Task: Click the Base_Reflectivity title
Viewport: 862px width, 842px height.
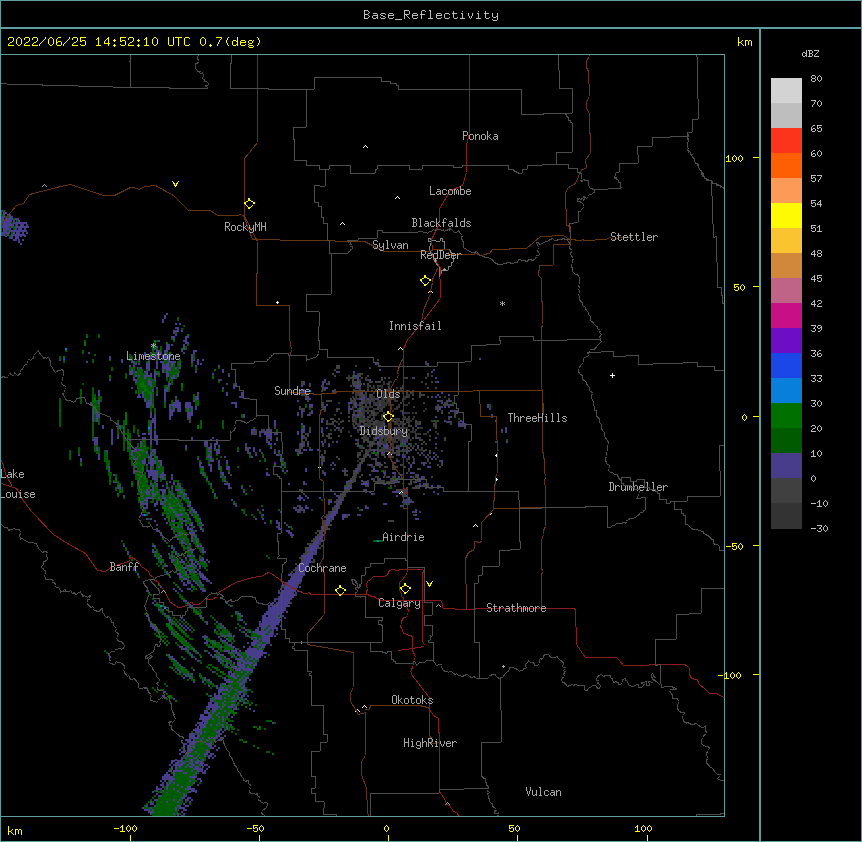Action: (x=431, y=15)
